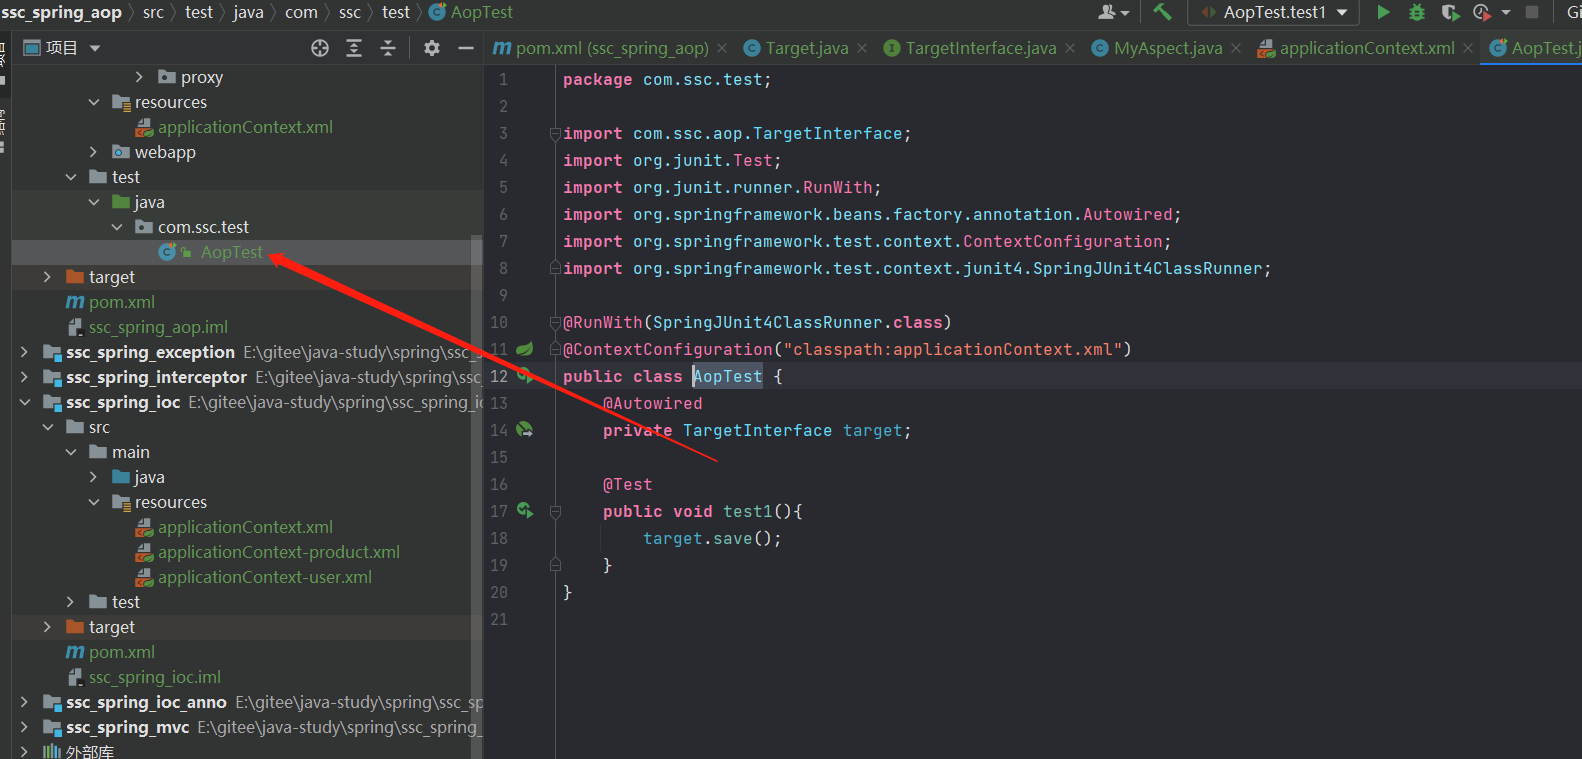Open the 项目 view selector dropdown
1582x759 pixels.
pyautogui.click(x=62, y=48)
